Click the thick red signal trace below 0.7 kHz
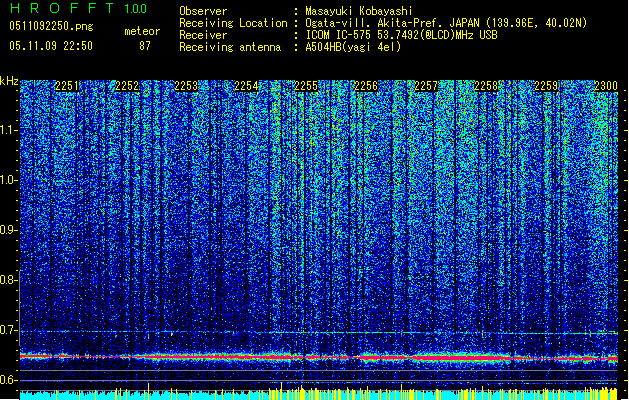The width and height of the screenshot is (629, 400). pyautogui.click(x=319, y=357)
